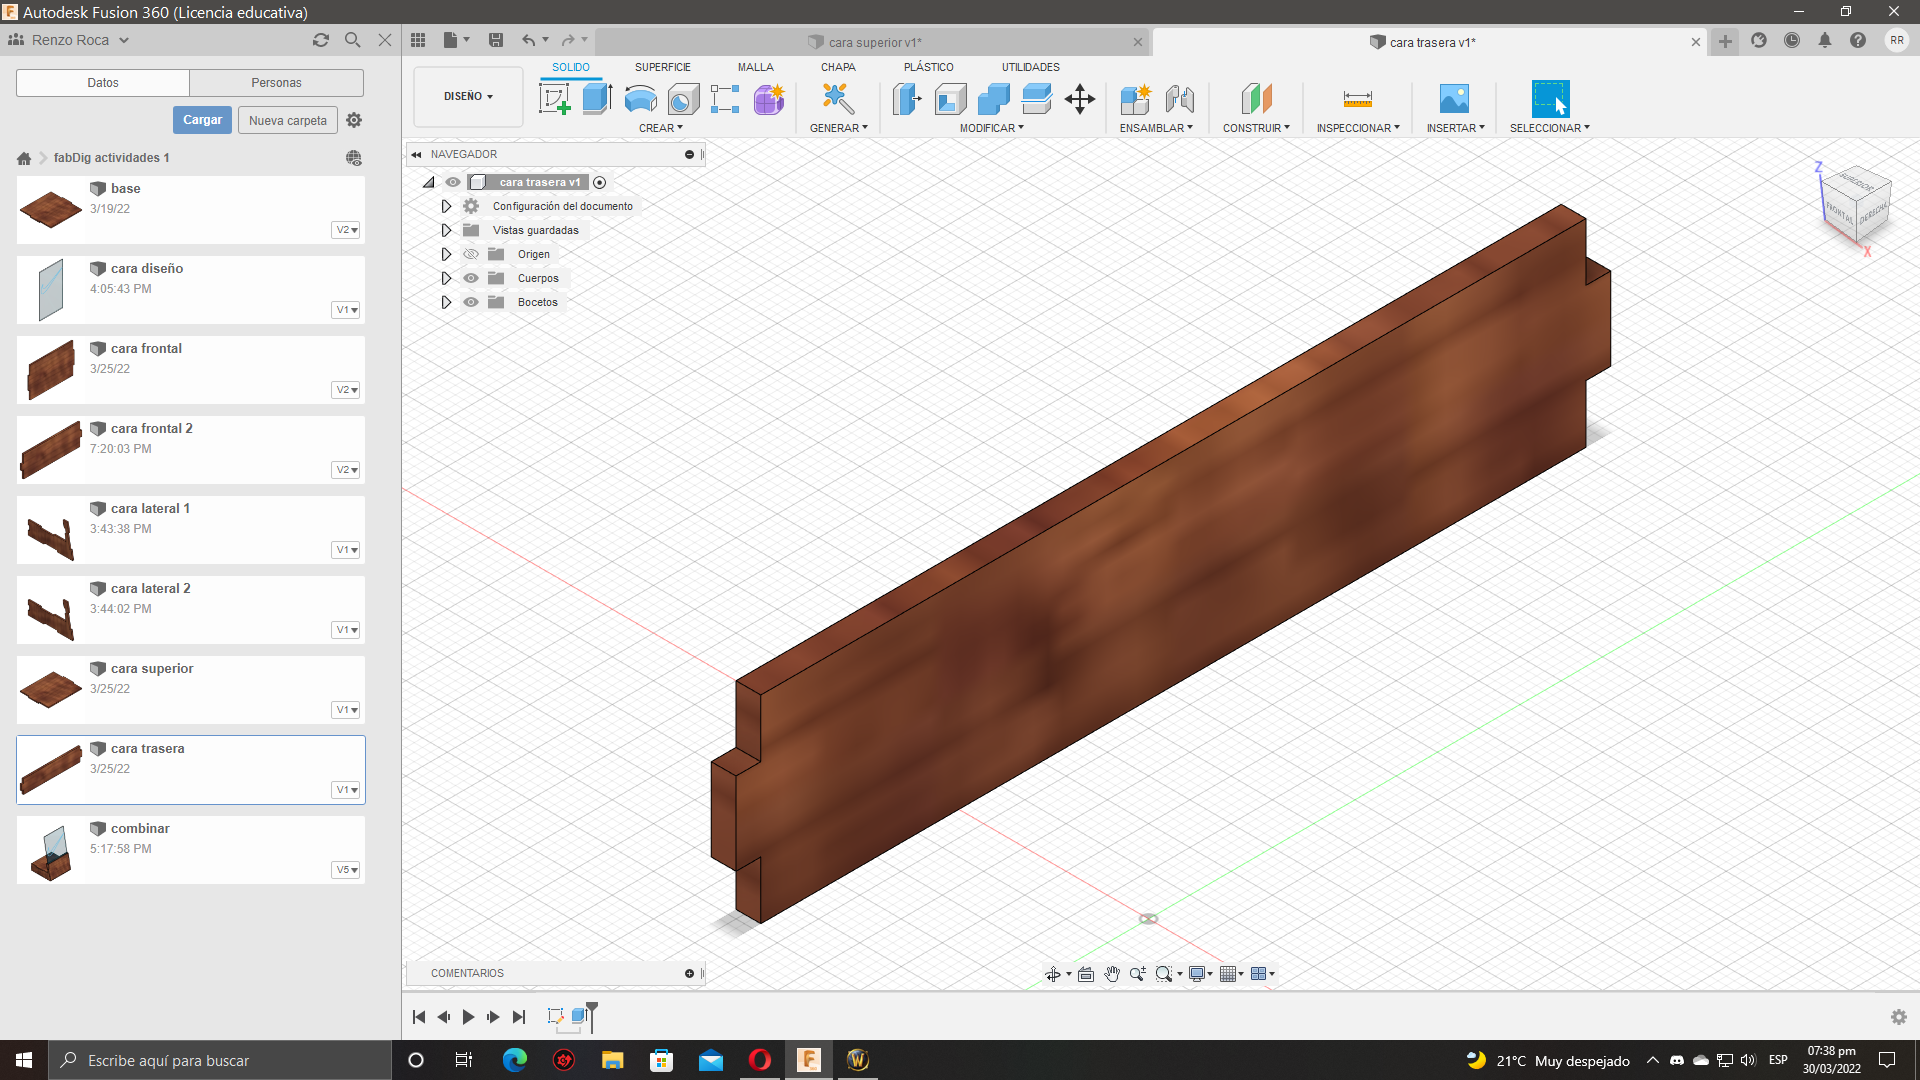Switch to the MALLA tab
The image size is (1920, 1080).
point(756,67)
